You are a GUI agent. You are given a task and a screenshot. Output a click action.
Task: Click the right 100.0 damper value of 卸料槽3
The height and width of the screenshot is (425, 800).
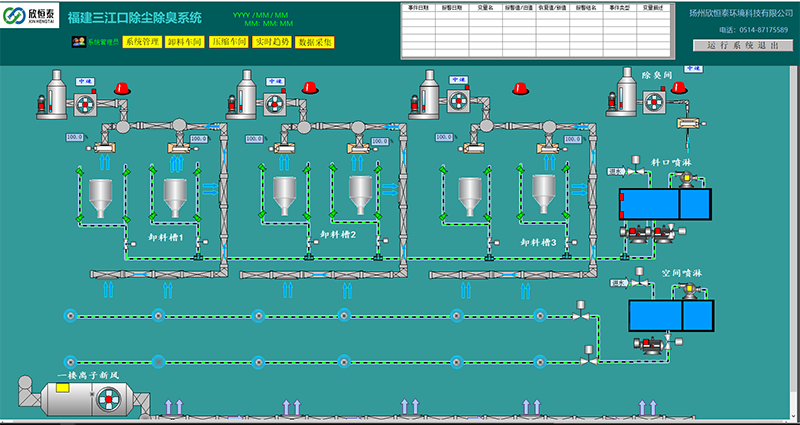click(572, 139)
